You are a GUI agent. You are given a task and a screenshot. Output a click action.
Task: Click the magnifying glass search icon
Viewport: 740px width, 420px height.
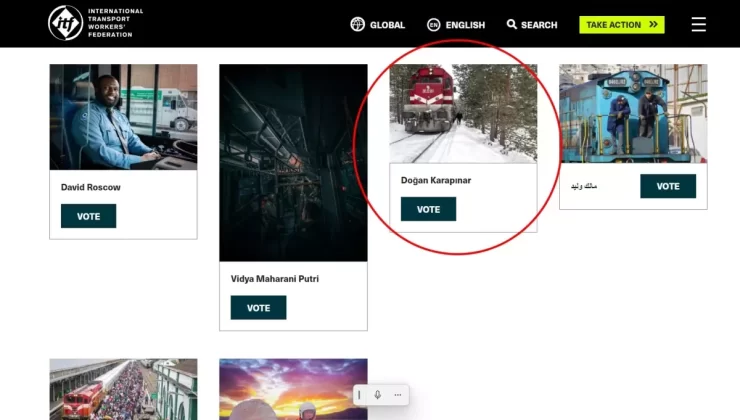[x=512, y=24]
